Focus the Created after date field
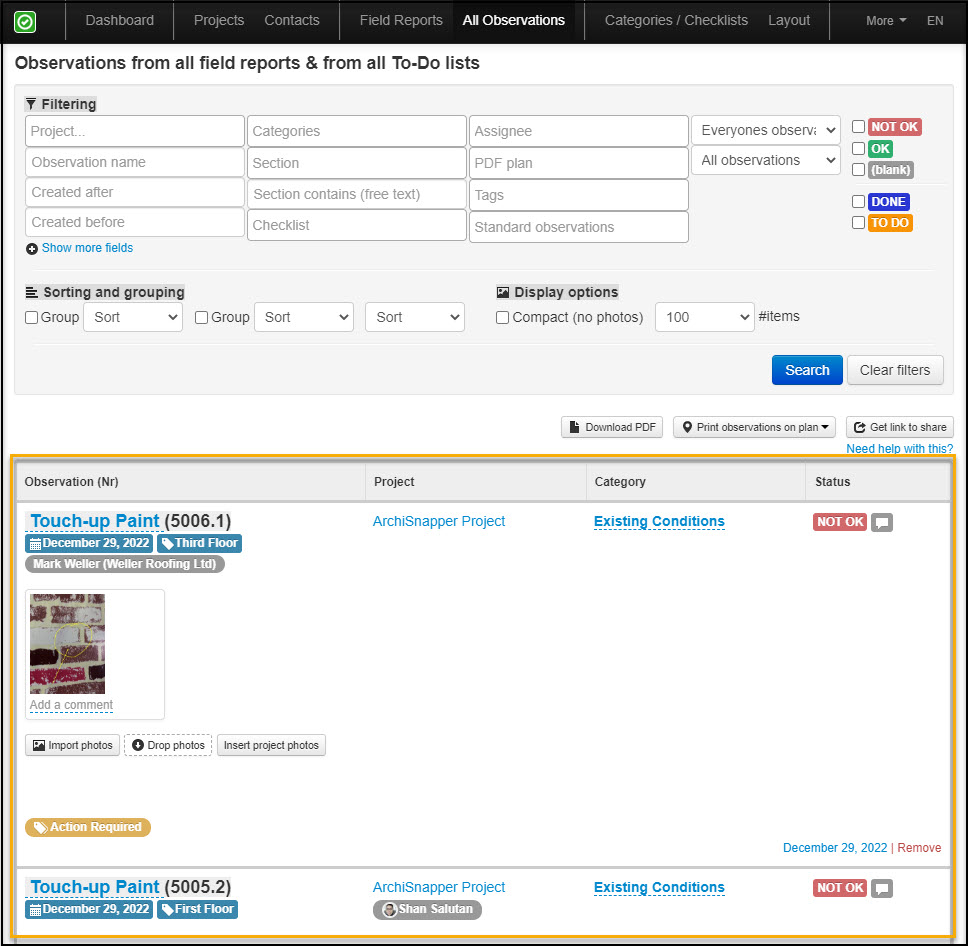This screenshot has width=968, height=946. tap(135, 193)
